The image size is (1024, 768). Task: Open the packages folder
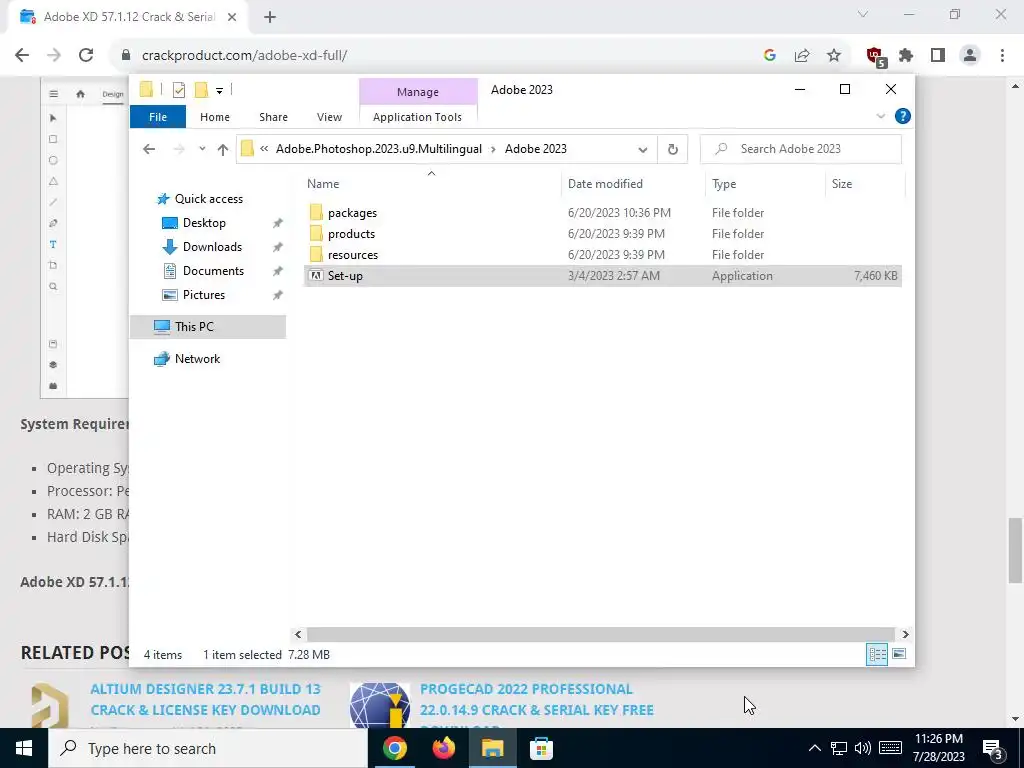click(352, 213)
